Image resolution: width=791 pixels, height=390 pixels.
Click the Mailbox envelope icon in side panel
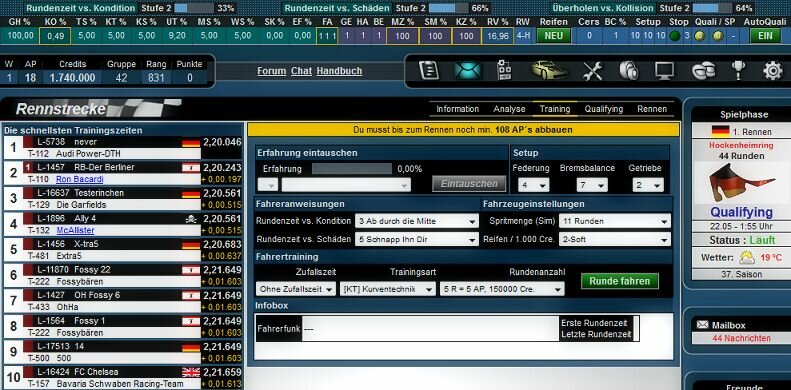[x=702, y=324]
